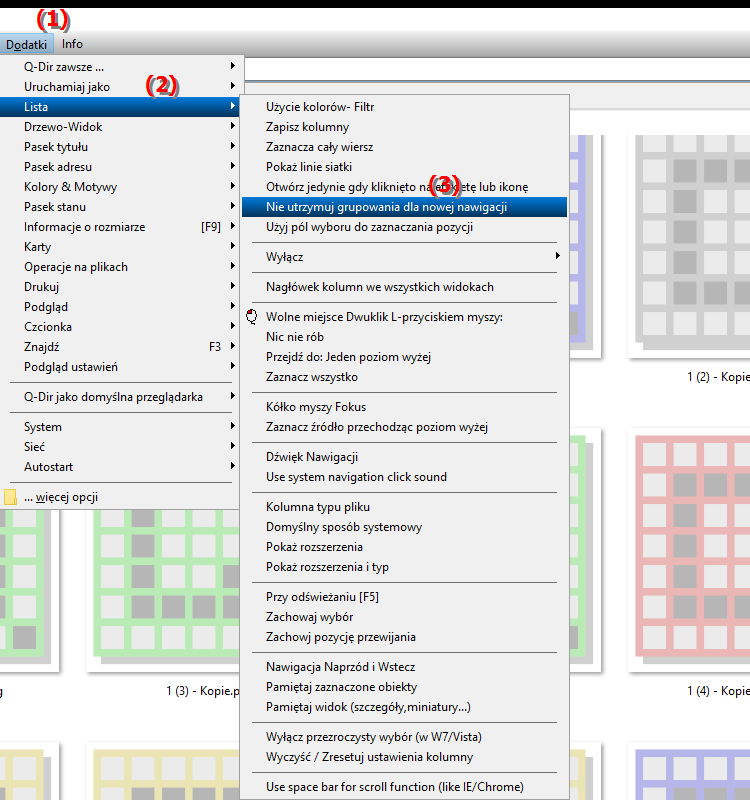Screen dimensions: 750x800
Task: Toggle Otwórz jedynie gdy kliknięto option
Action: 404,187
